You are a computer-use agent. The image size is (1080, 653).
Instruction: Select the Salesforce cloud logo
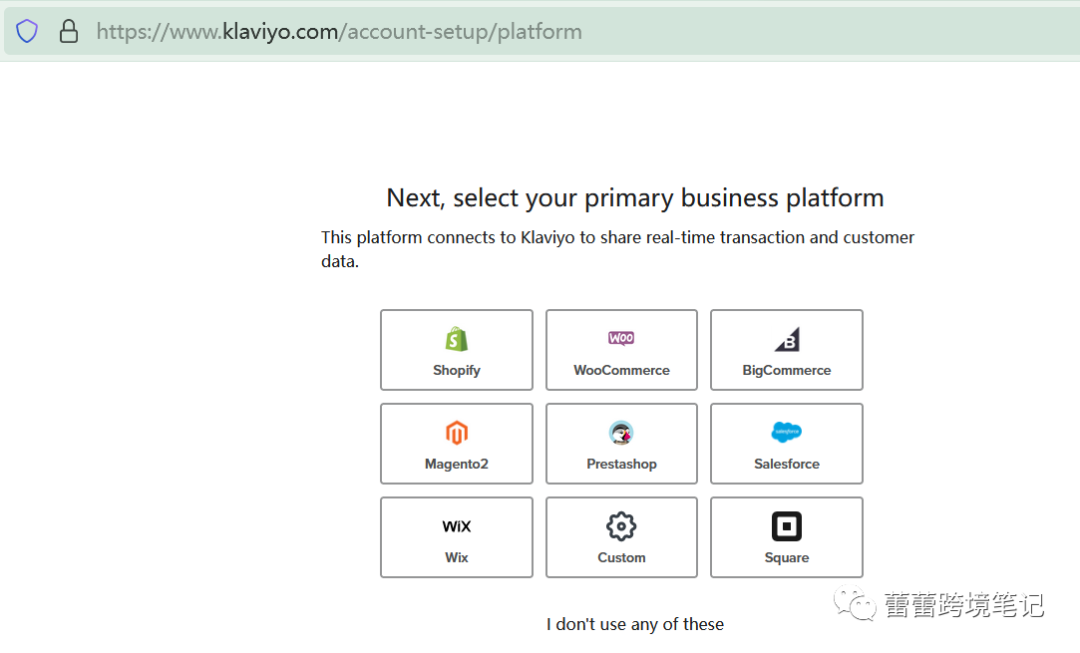click(787, 432)
